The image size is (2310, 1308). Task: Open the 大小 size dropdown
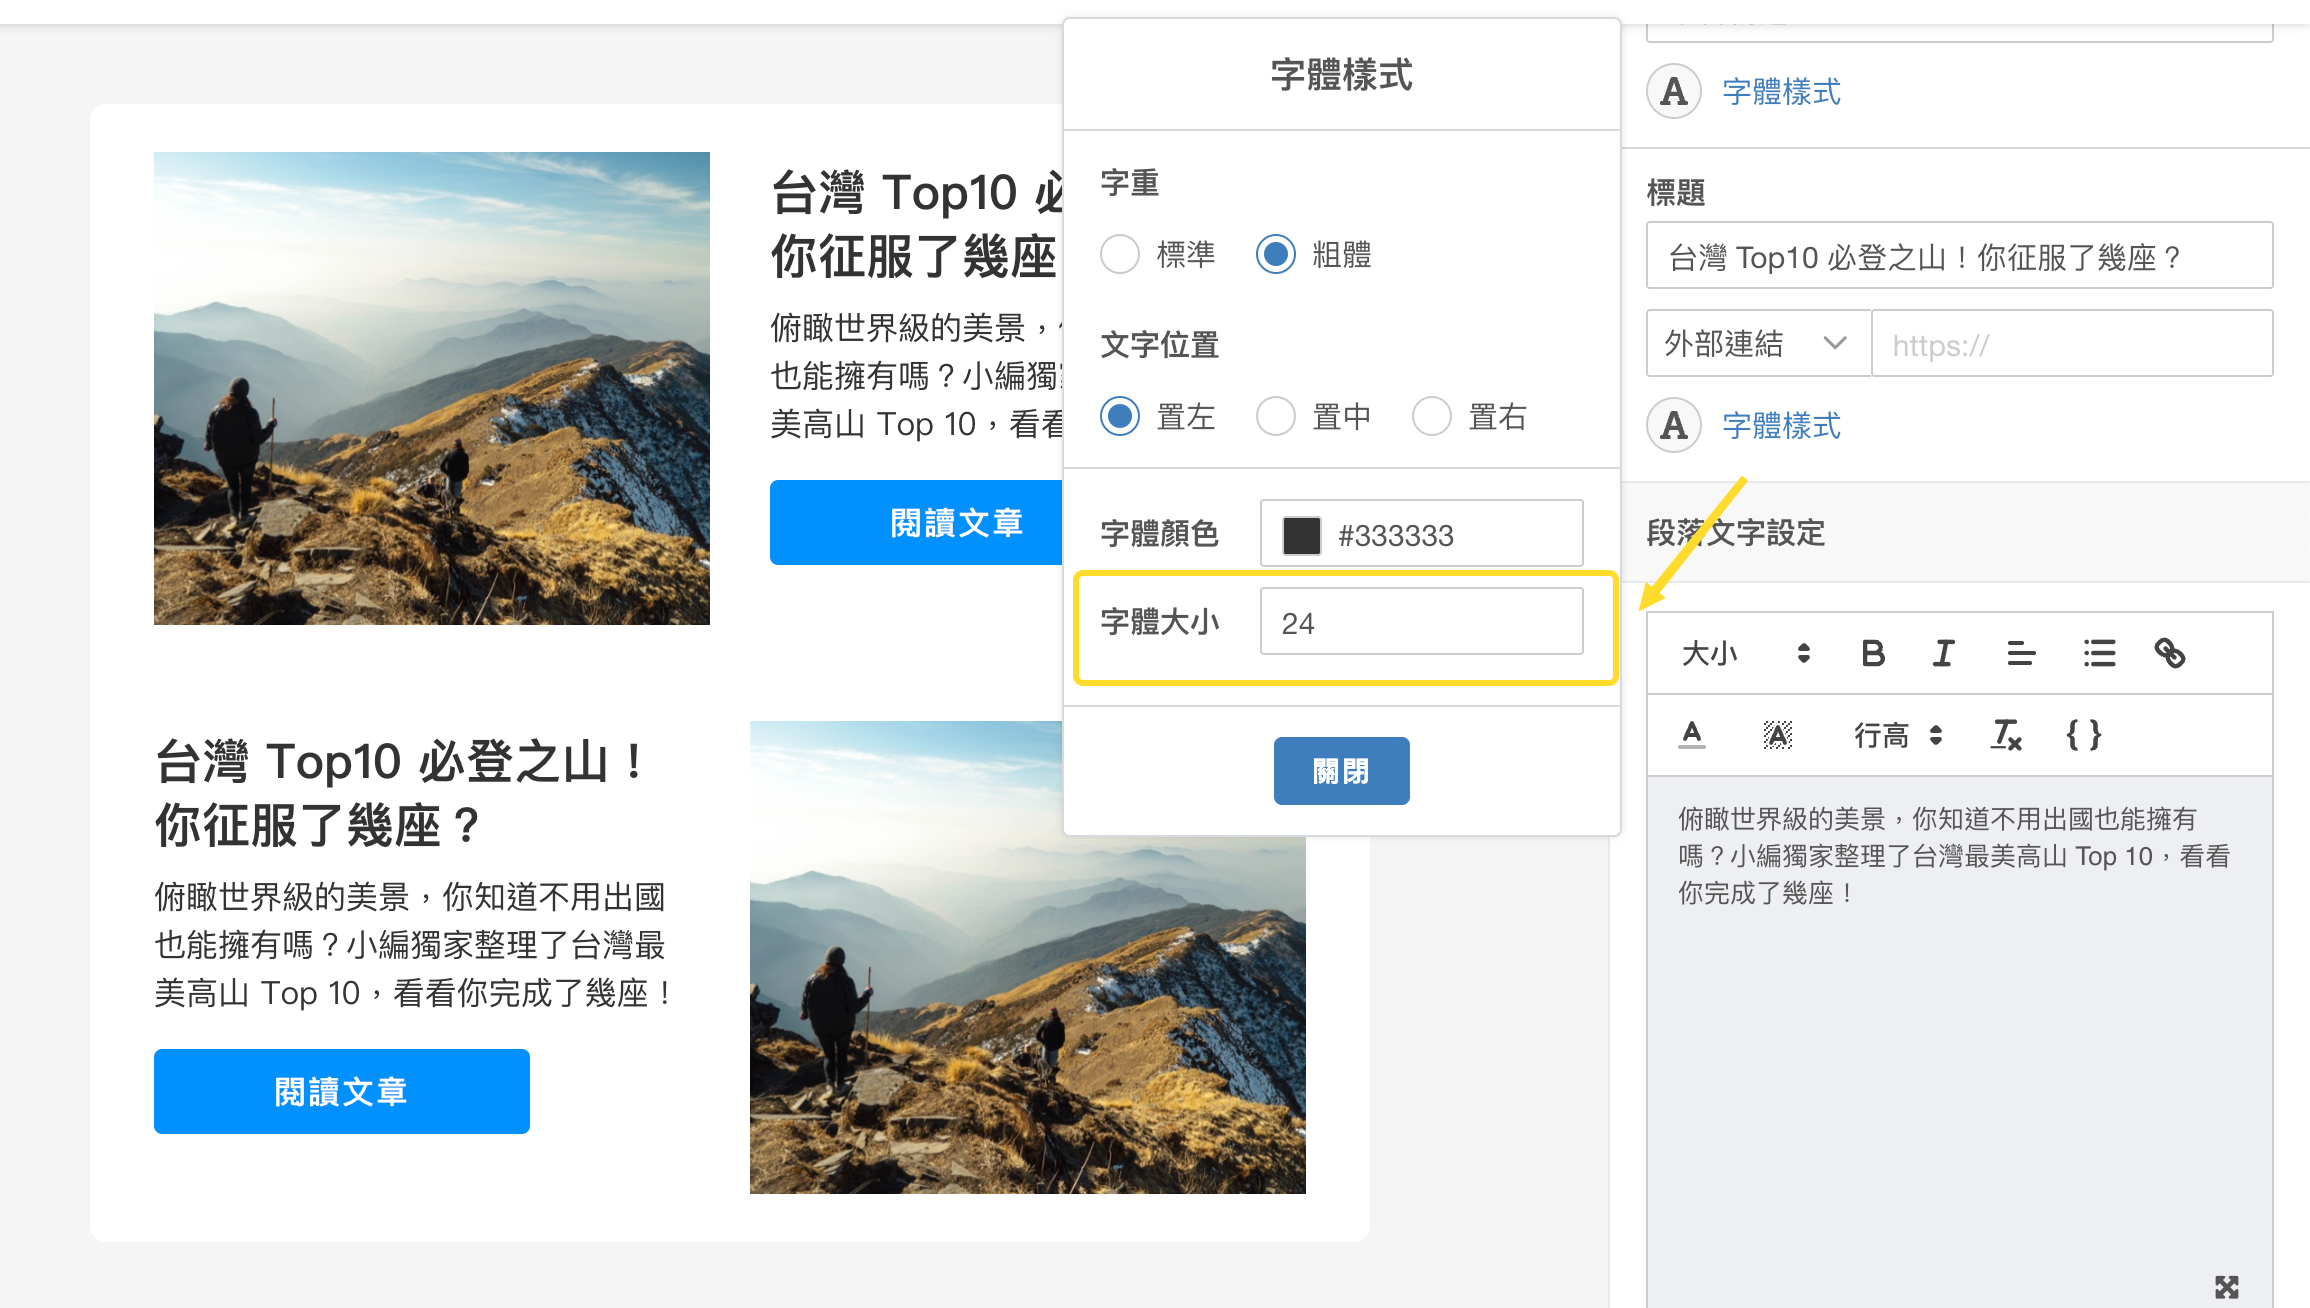[x=1746, y=654]
